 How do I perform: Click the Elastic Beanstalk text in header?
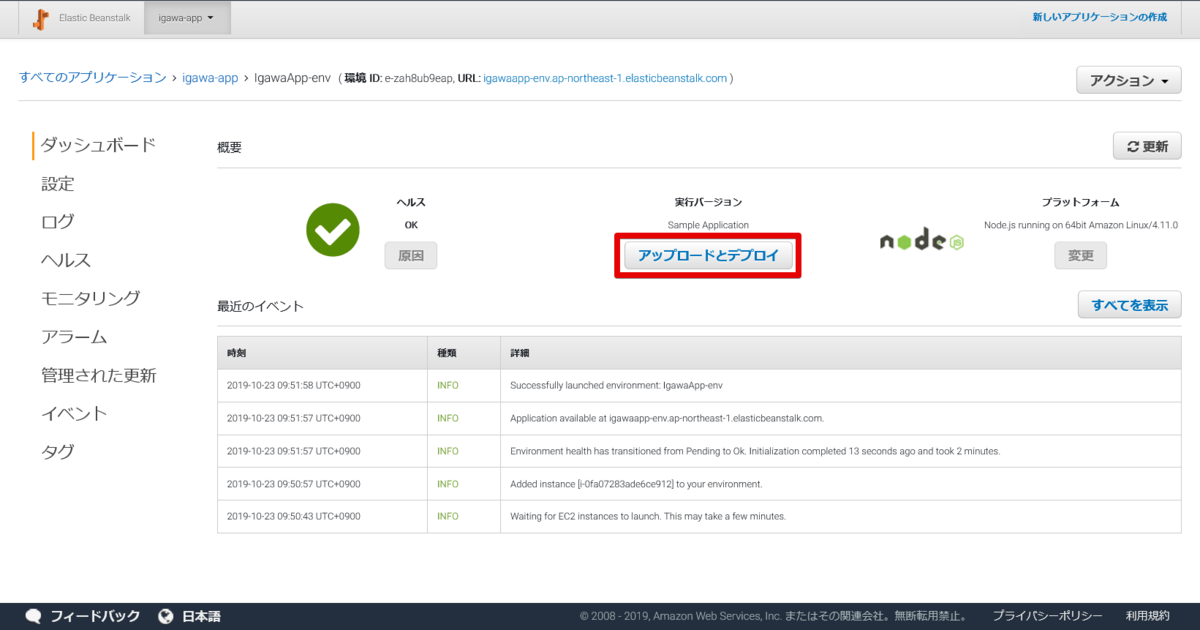pyautogui.click(x=95, y=18)
